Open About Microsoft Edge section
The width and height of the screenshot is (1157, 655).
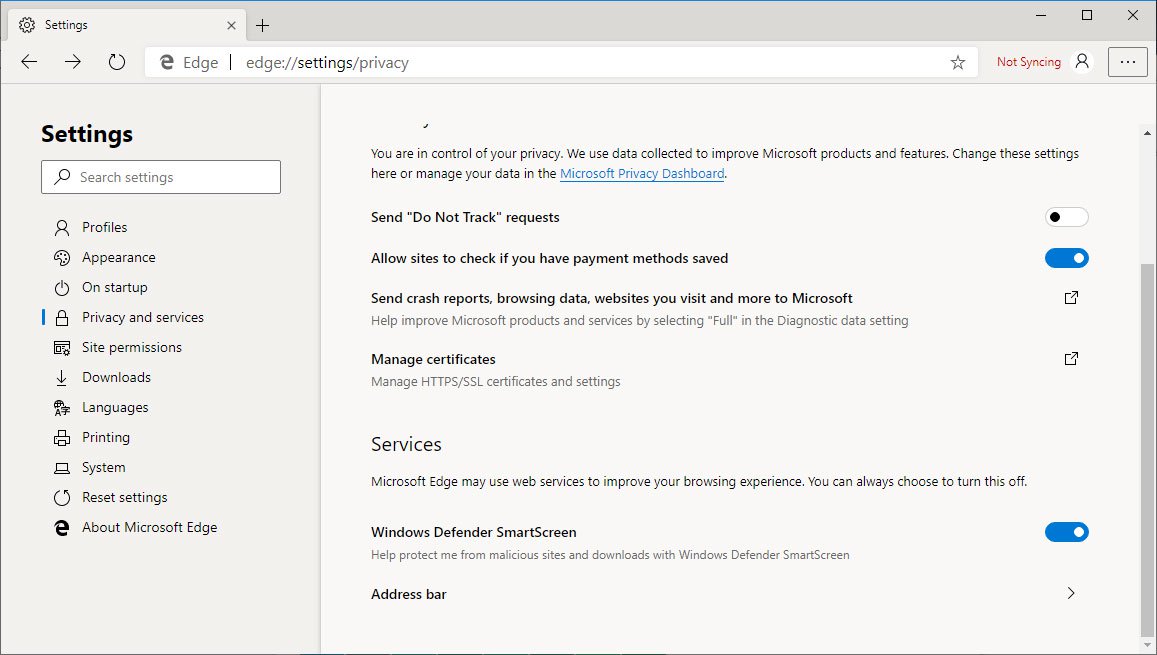[149, 527]
